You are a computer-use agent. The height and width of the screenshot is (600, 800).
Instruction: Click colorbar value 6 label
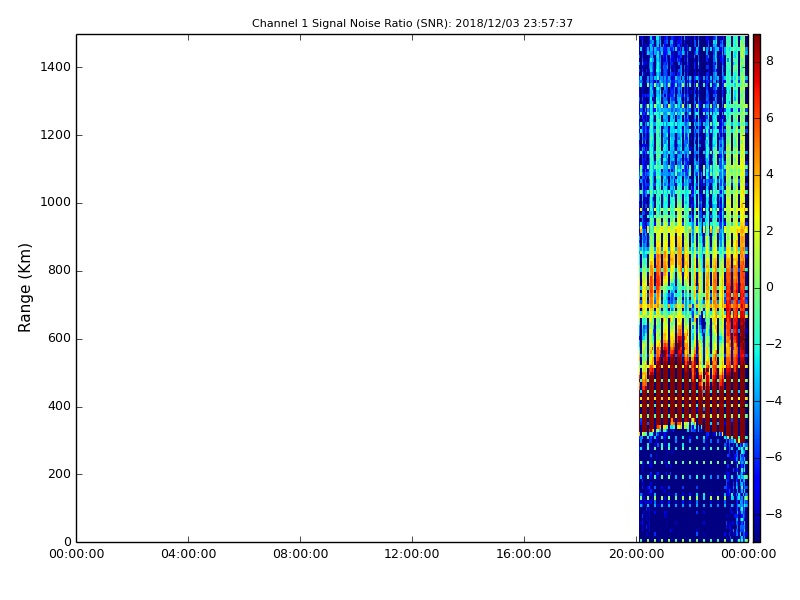point(770,118)
